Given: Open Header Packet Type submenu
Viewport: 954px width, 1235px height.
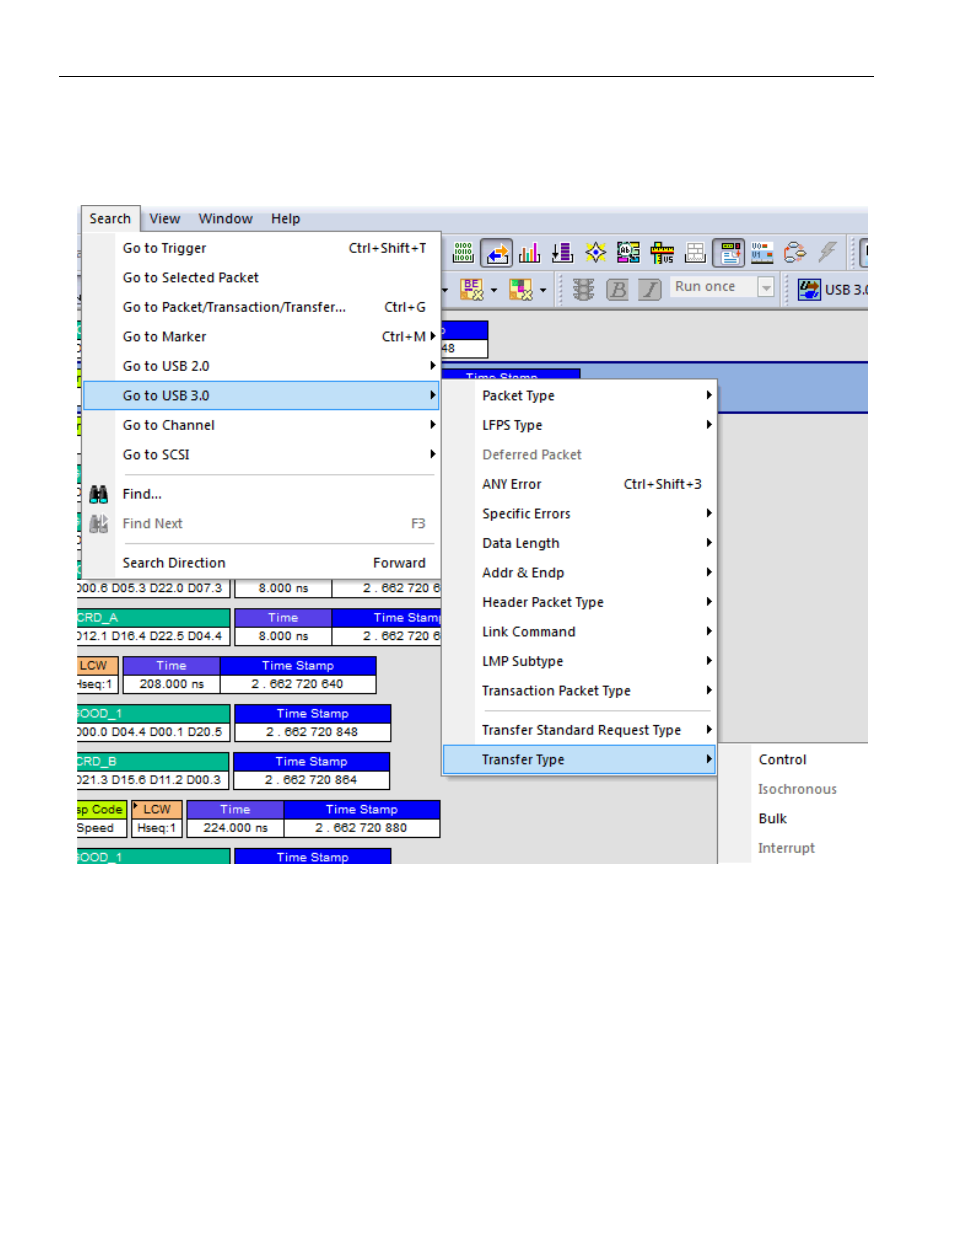Looking at the screenshot, I should pos(579,602).
